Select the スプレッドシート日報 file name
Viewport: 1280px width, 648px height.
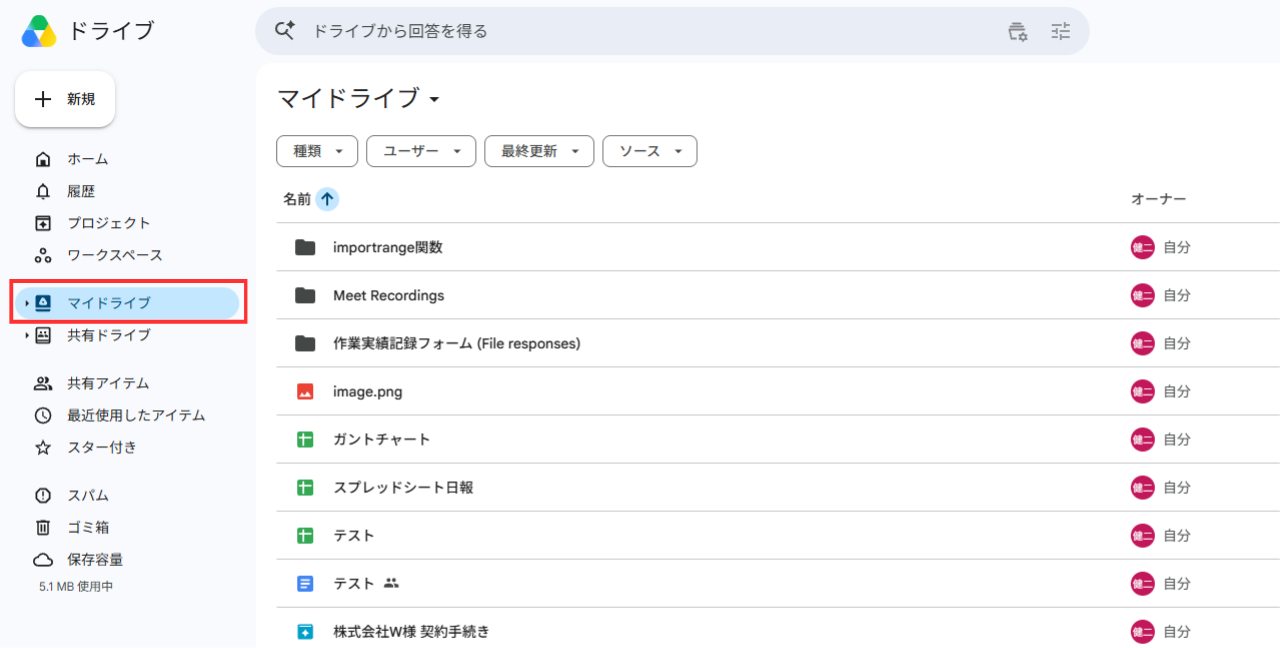[403, 487]
